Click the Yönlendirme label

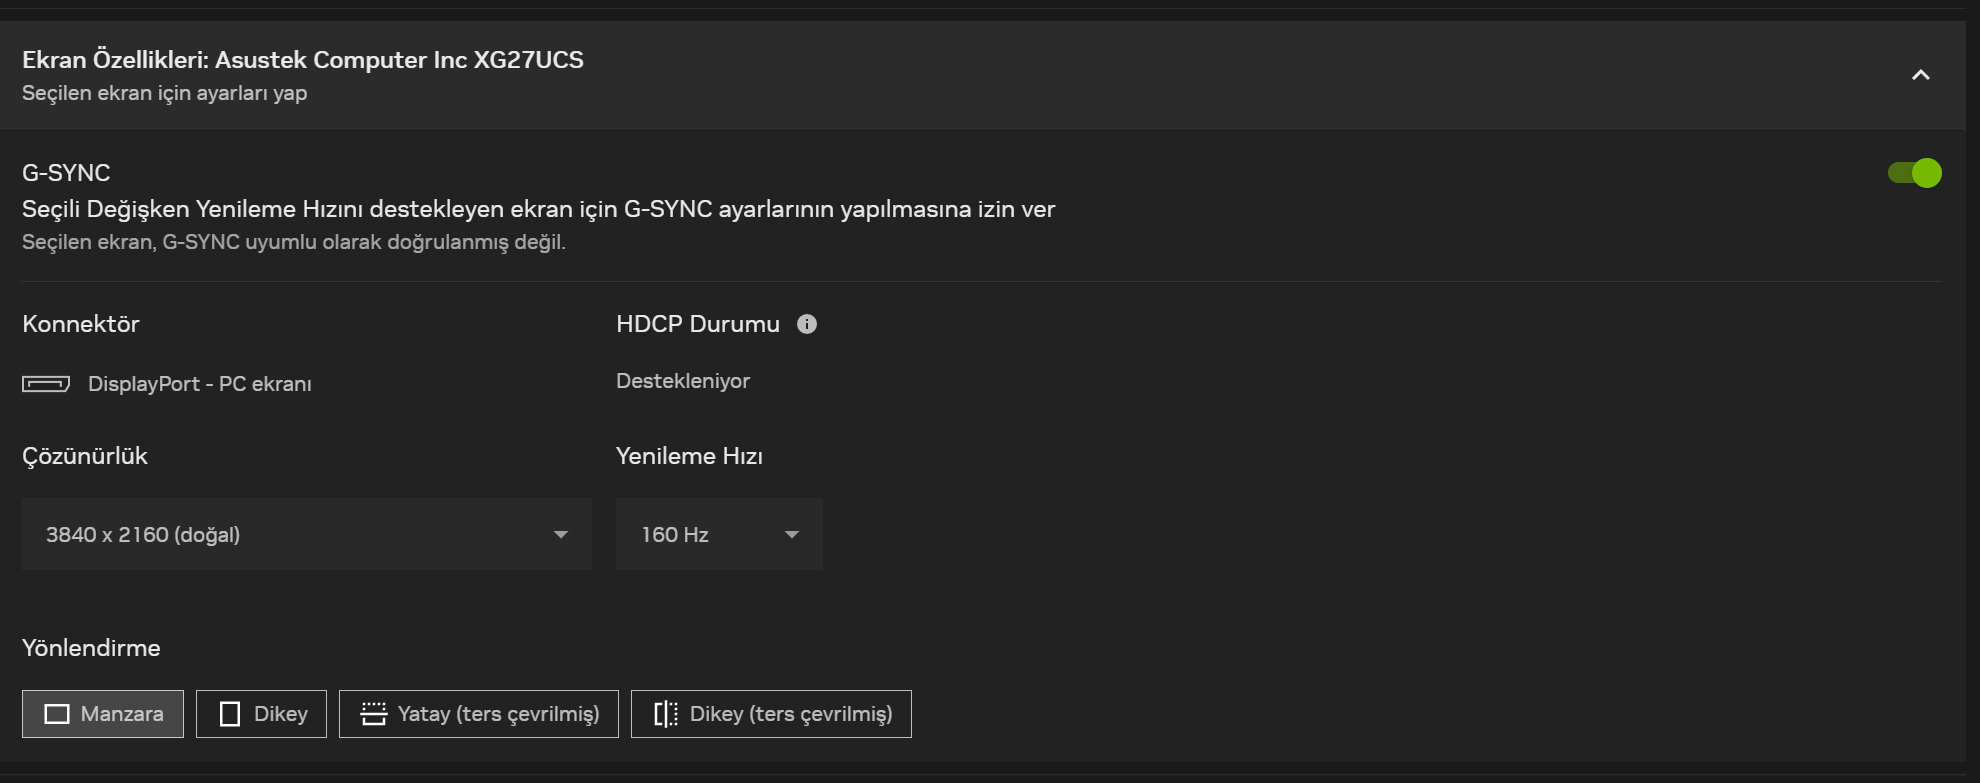click(91, 648)
